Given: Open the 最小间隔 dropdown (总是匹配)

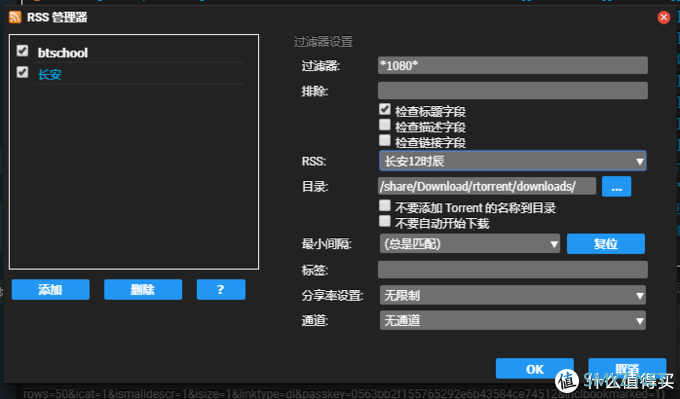Looking at the screenshot, I should point(470,244).
